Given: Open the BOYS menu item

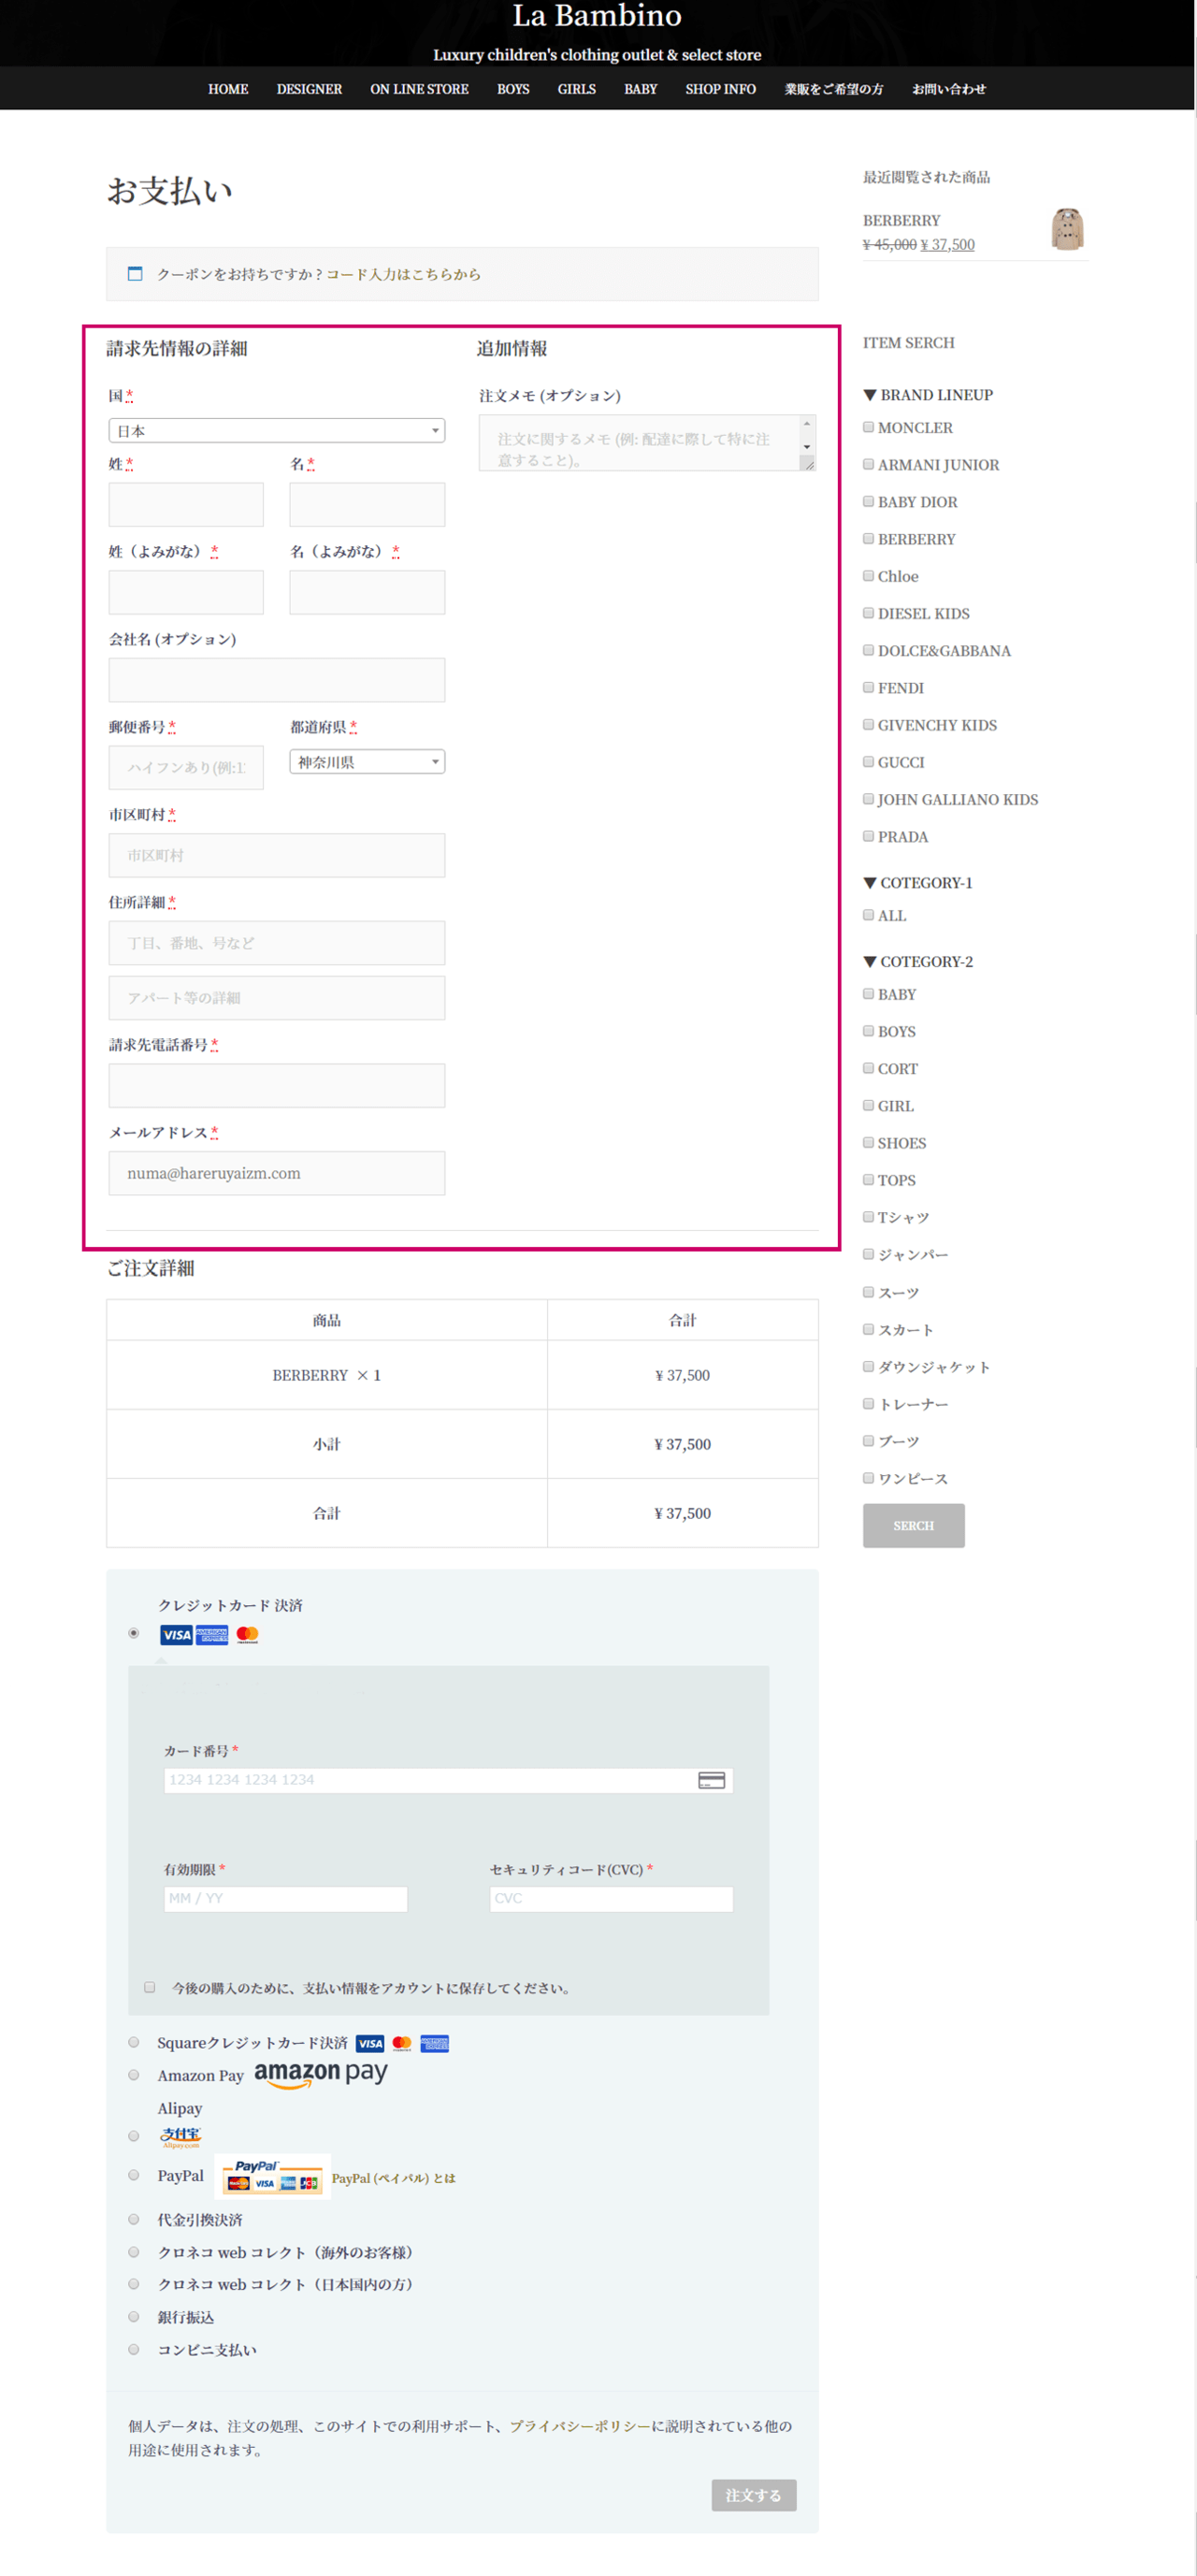Looking at the screenshot, I should (513, 89).
